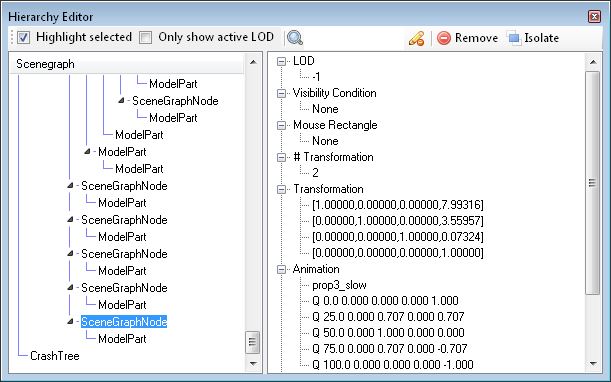Screen dimensions: 611x382
Task: Click properties panel scrollbar down arrow
Action: (593, 363)
